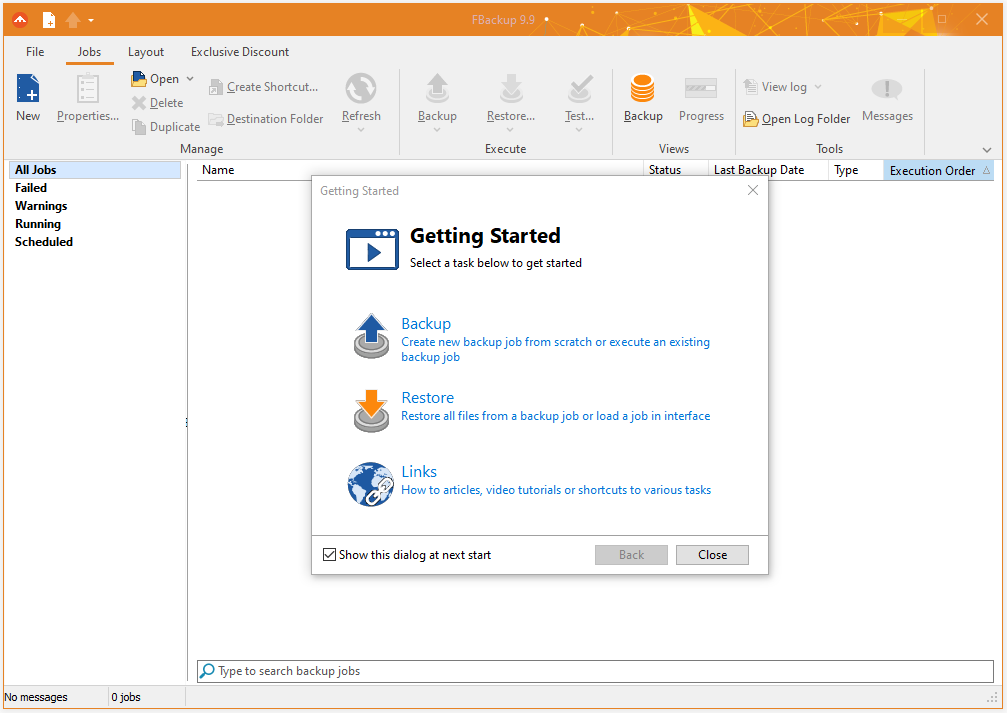The width and height of the screenshot is (1007, 713).
Task: Click the New backup job icon
Action: coord(28,88)
